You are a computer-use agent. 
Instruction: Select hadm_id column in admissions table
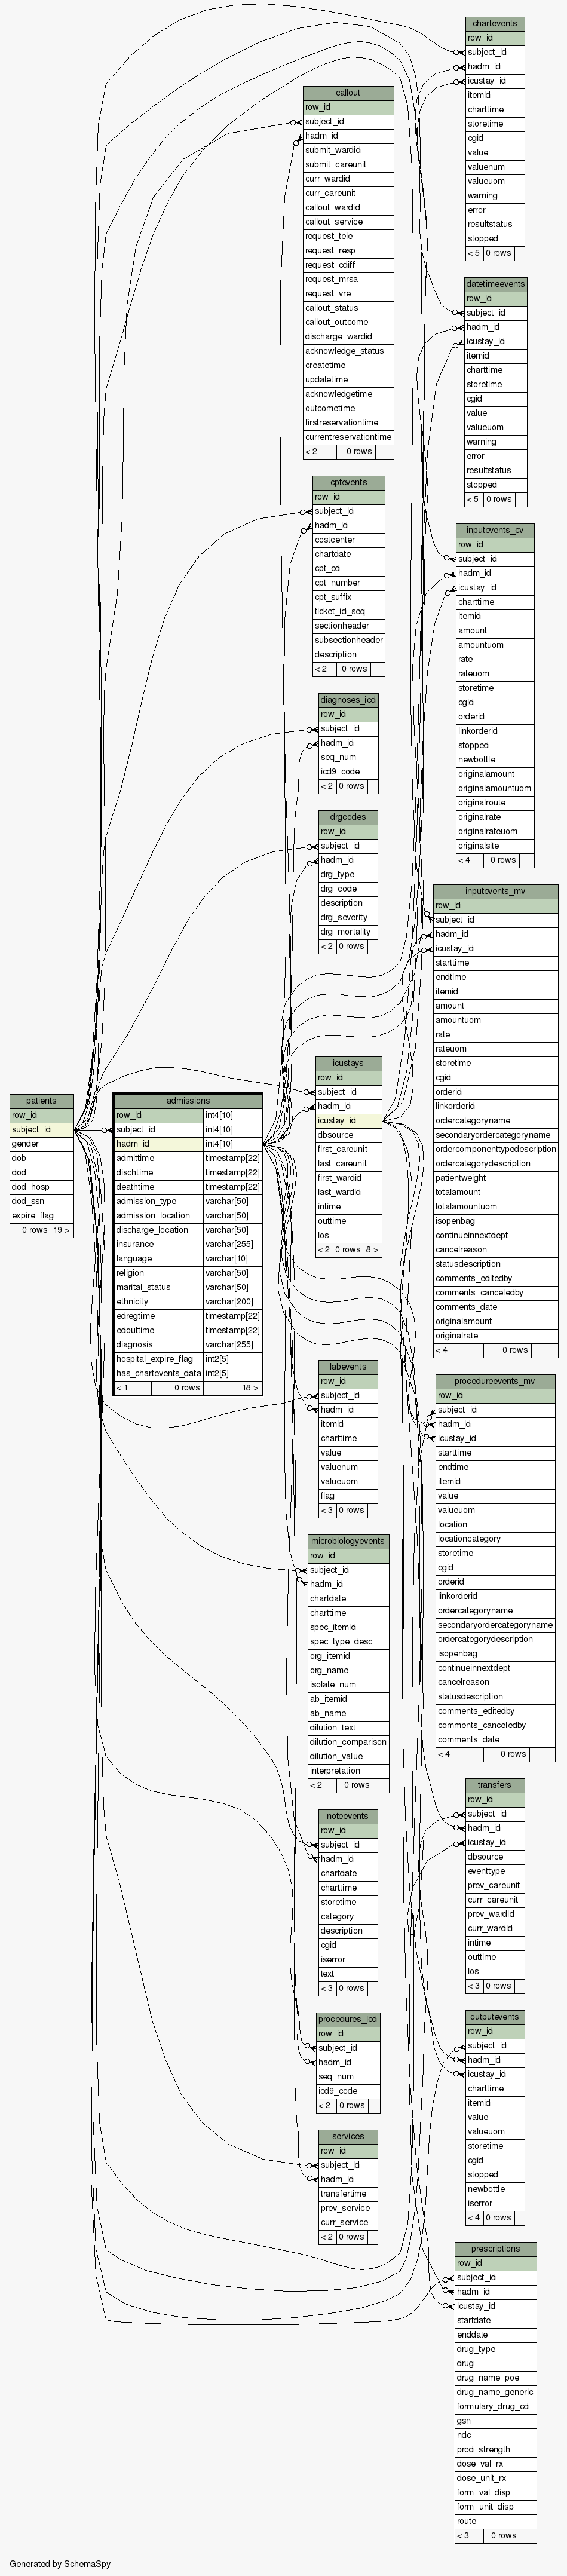pyautogui.click(x=158, y=1144)
